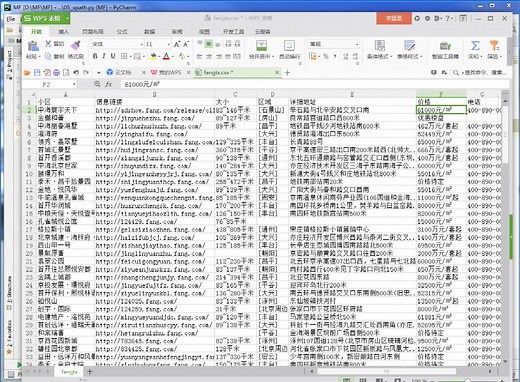Screen dimensions: 520x382
Task: Undo the last action
Action: tap(76, 72)
